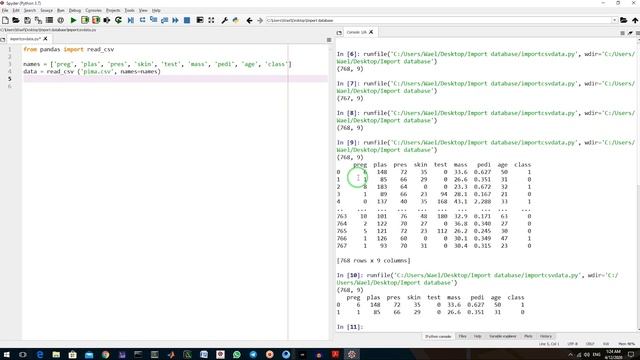640x360 pixels.
Task: Switch to the Files pane tab
Action: coord(462,336)
